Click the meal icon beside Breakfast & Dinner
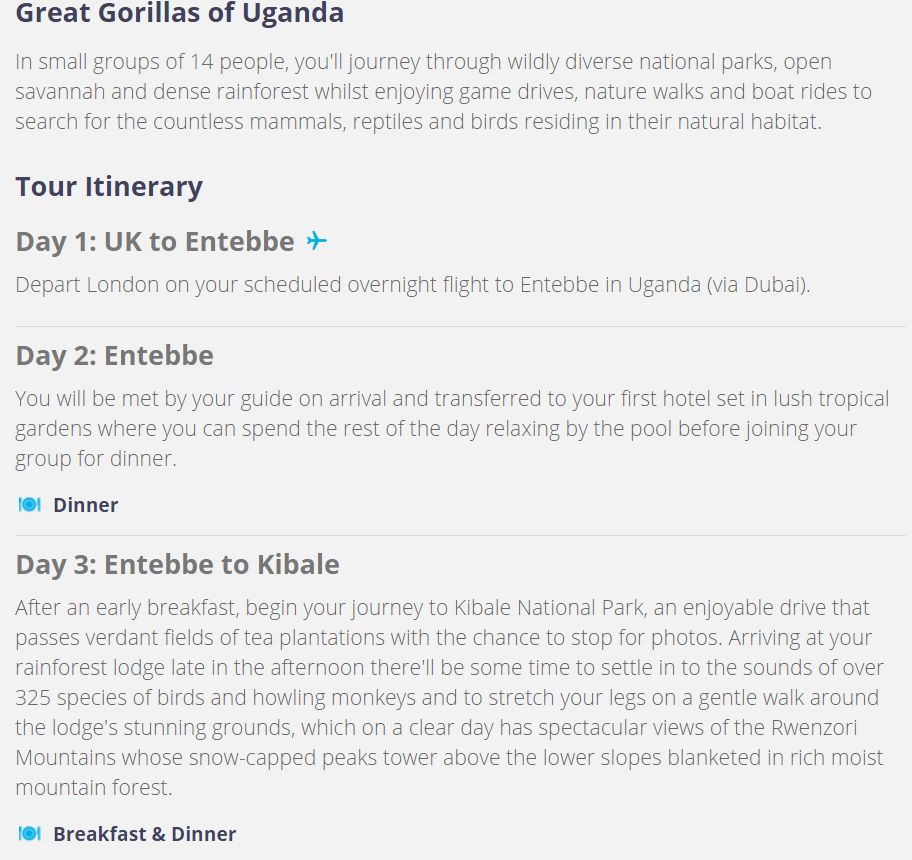Viewport: 912px width, 860px height. coord(30,834)
